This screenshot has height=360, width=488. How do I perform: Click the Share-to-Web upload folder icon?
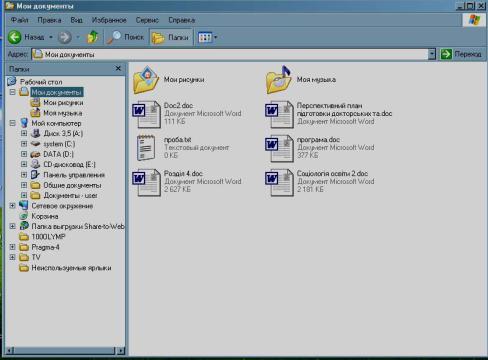[24, 226]
